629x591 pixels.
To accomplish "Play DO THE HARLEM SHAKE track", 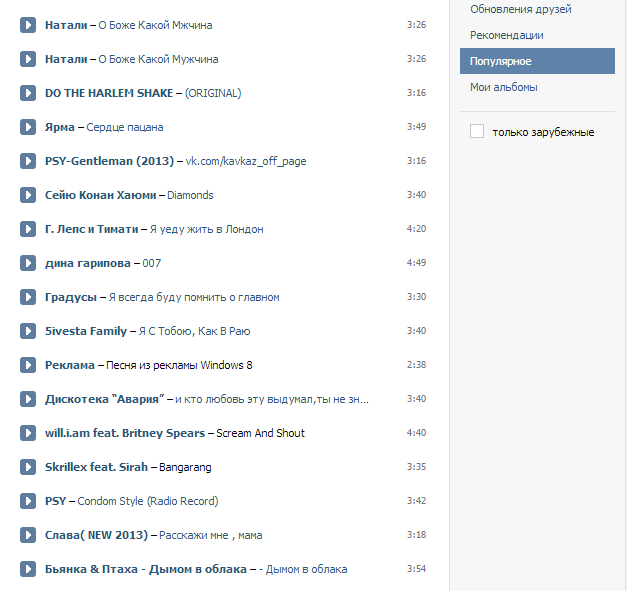I will (x=28, y=93).
